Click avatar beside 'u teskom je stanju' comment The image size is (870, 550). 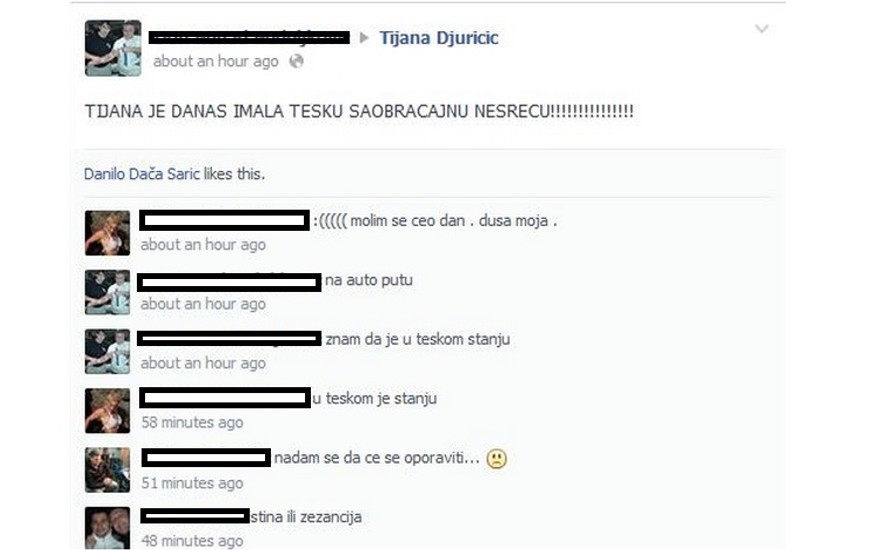coord(107,411)
